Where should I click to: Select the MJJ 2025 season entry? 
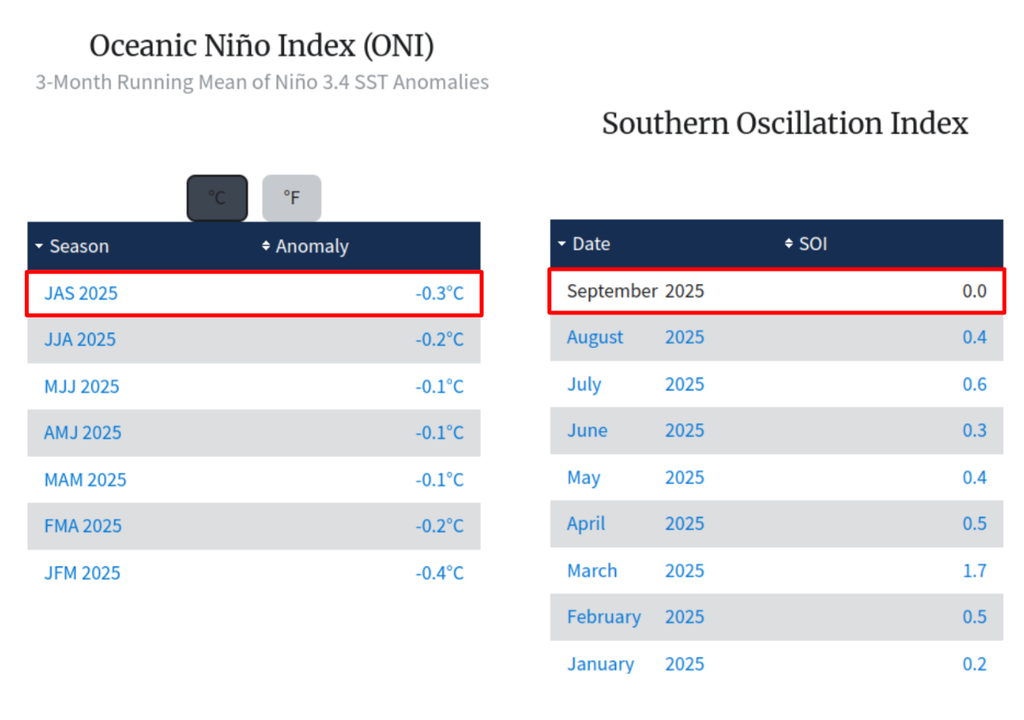(80, 386)
